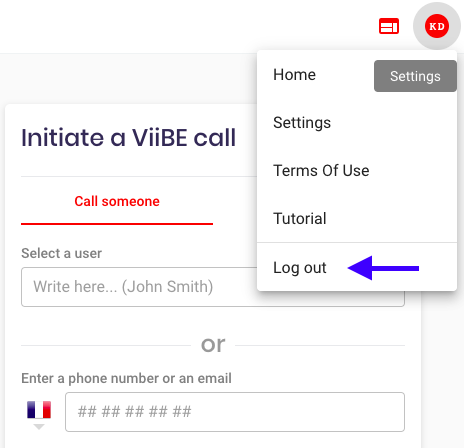The height and width of the screenshot is (448, 464).
Task: Click the phone number or email label
Action: (126, 378)
